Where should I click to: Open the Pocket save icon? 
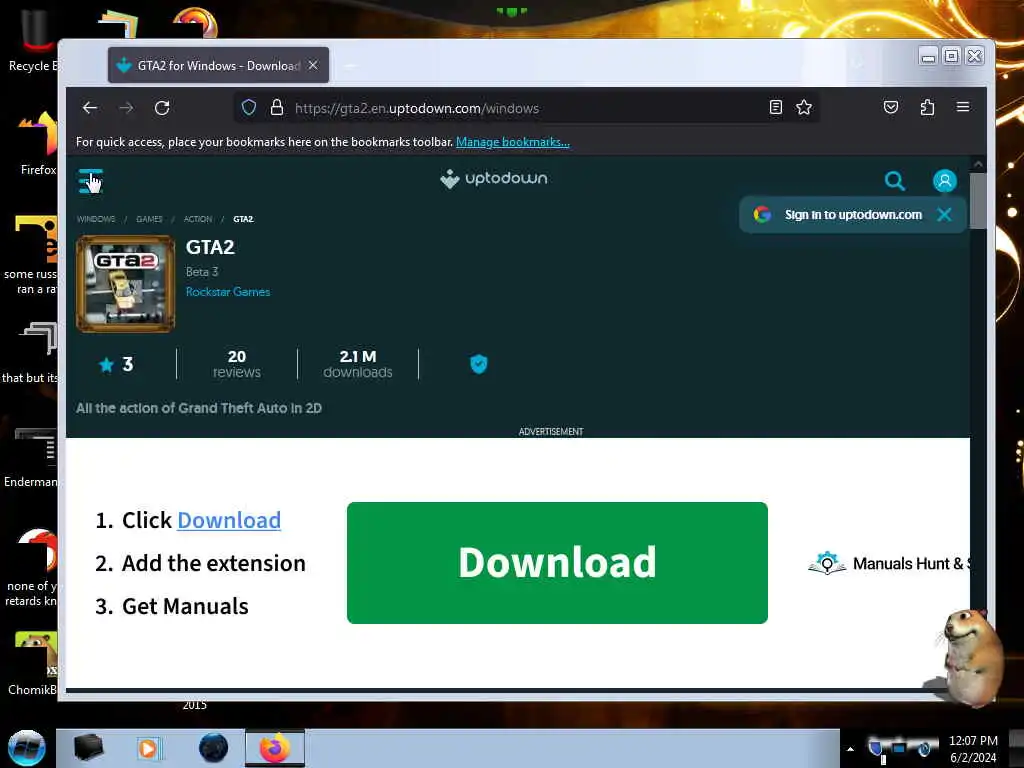891,108
